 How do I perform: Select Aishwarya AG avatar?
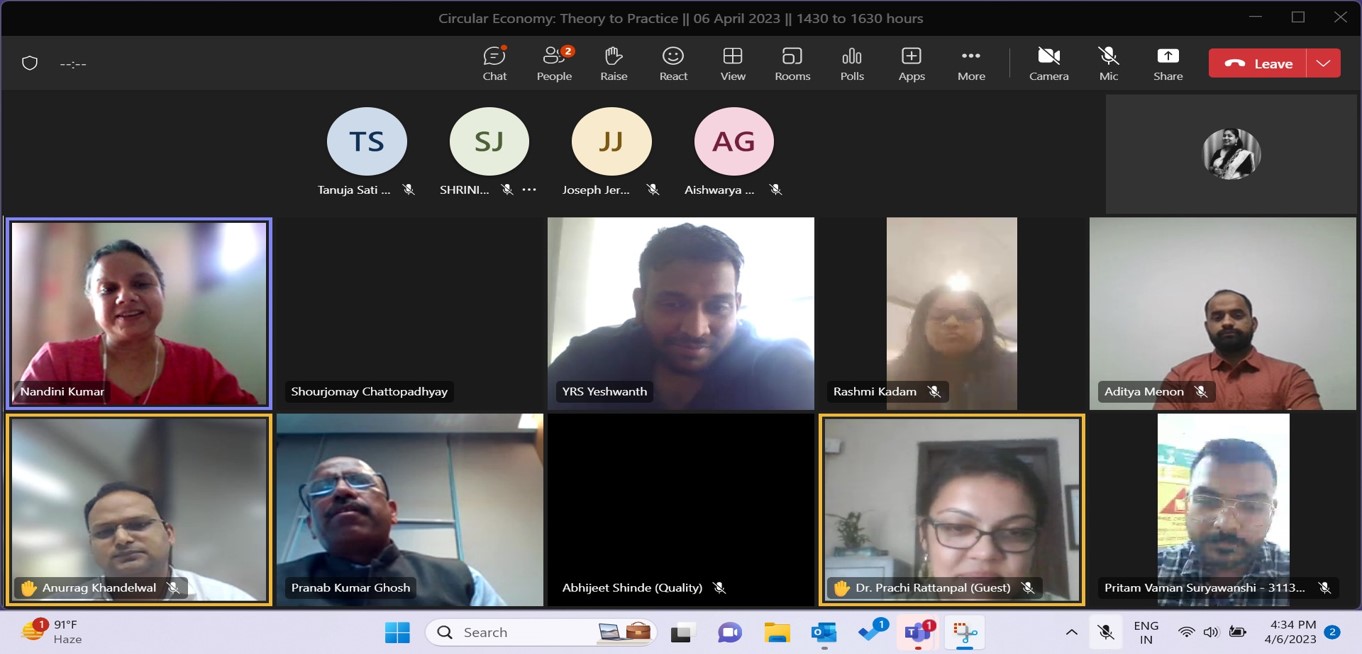734,141
